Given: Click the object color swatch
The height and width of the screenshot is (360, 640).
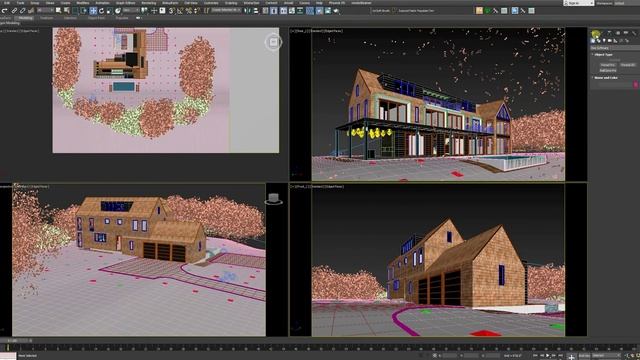Looking at the screenshot, I should pos(636,84).
